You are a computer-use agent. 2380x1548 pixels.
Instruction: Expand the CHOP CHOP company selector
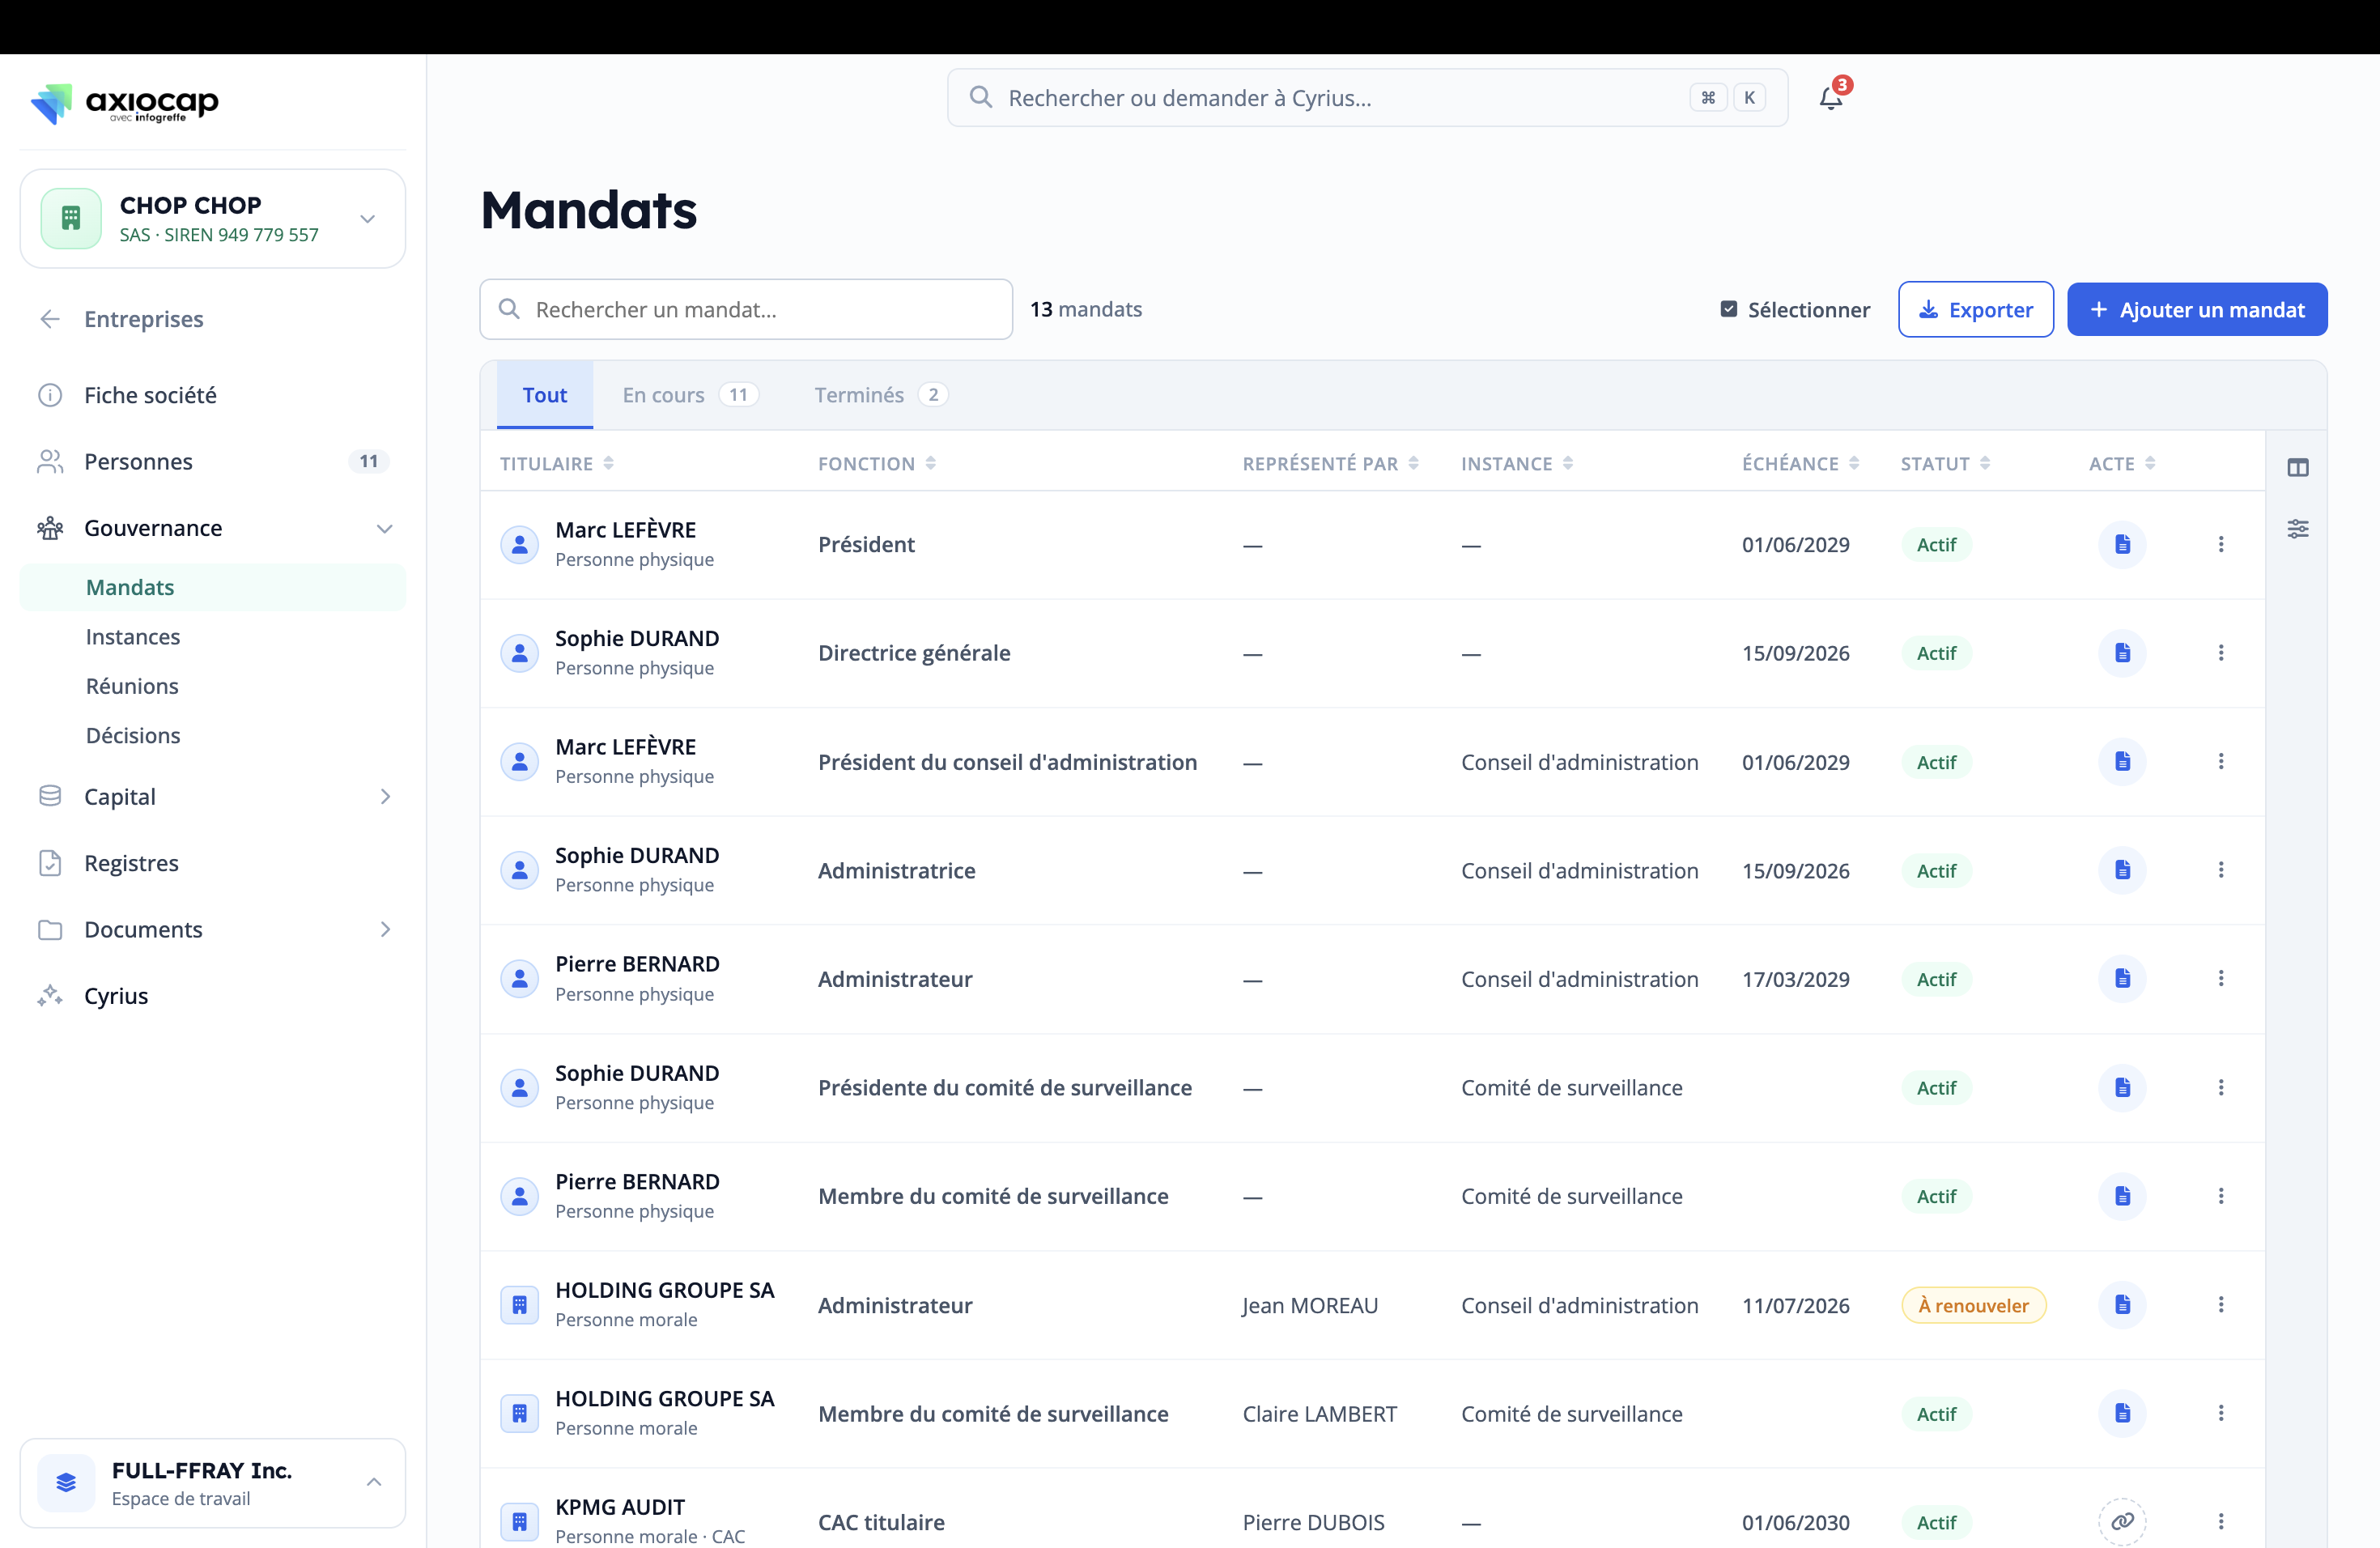coord(213,218)
